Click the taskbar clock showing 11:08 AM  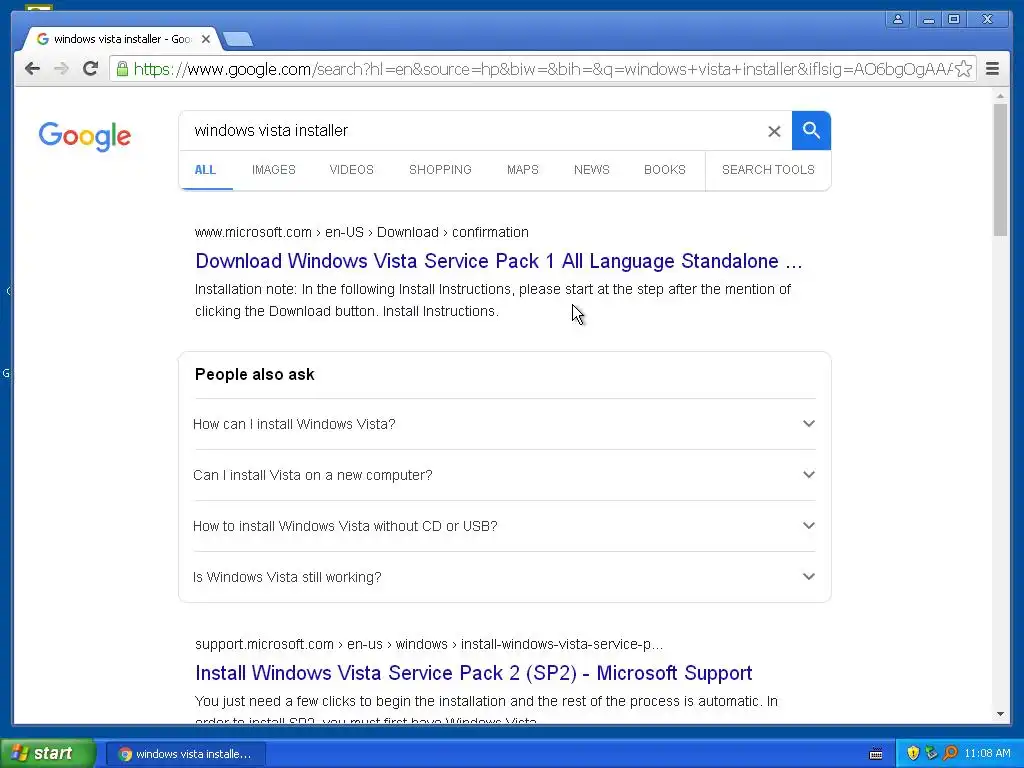pyautogui.click(x=987, y=753)
